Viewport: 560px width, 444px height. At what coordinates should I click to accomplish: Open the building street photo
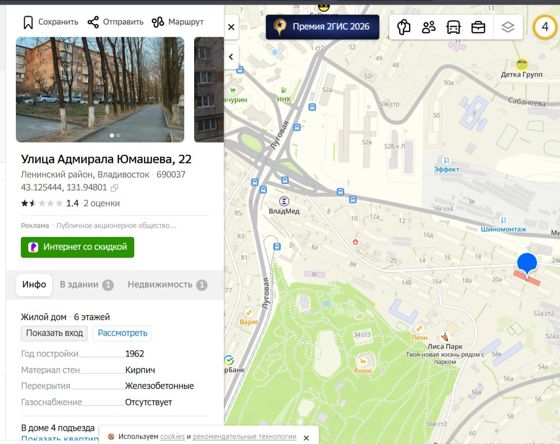coord(100,89)
